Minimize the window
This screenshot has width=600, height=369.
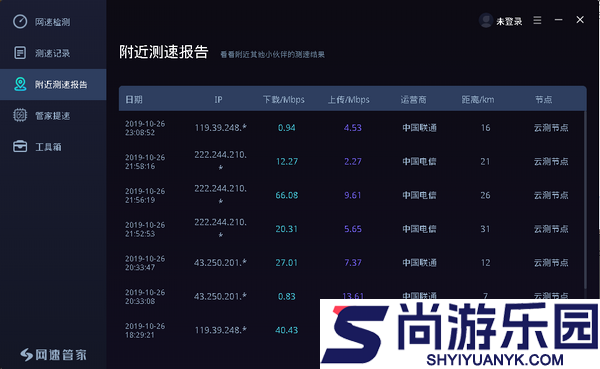559,20
